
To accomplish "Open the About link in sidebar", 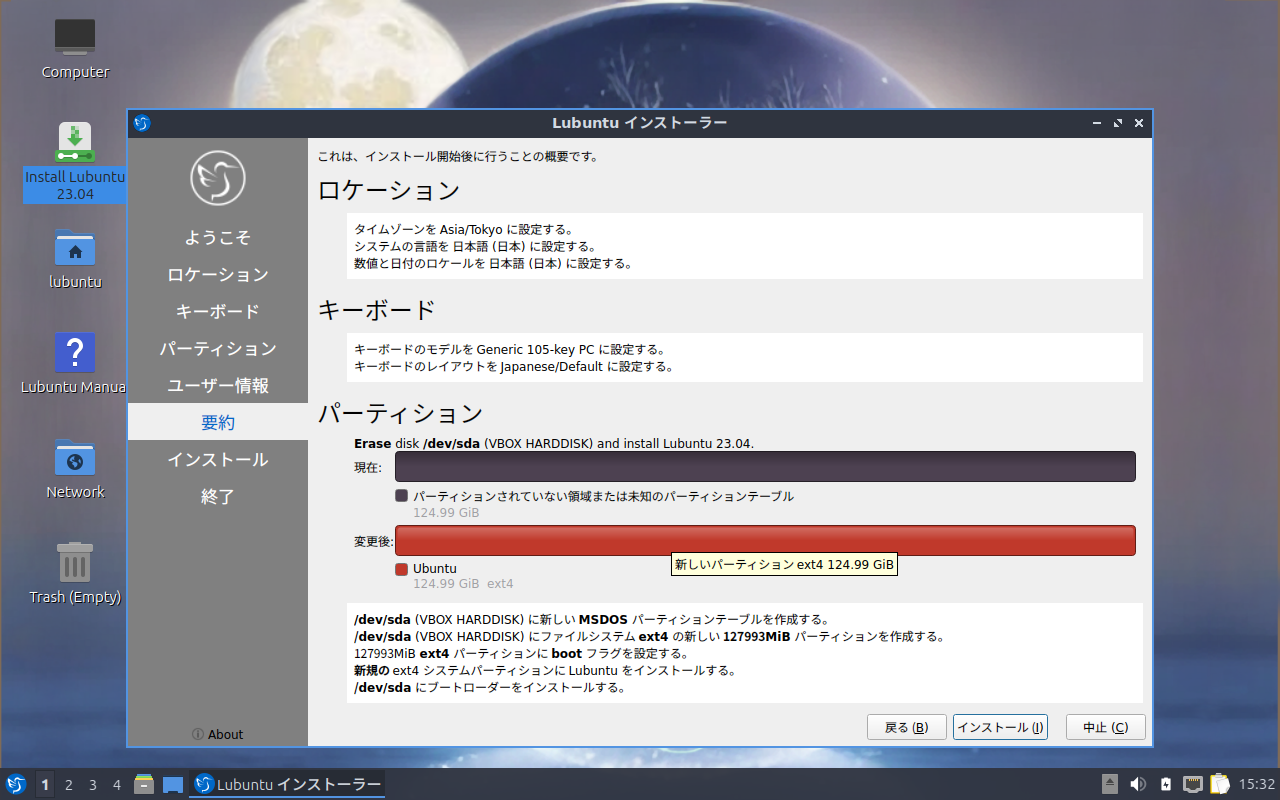I will pos(218,734).
